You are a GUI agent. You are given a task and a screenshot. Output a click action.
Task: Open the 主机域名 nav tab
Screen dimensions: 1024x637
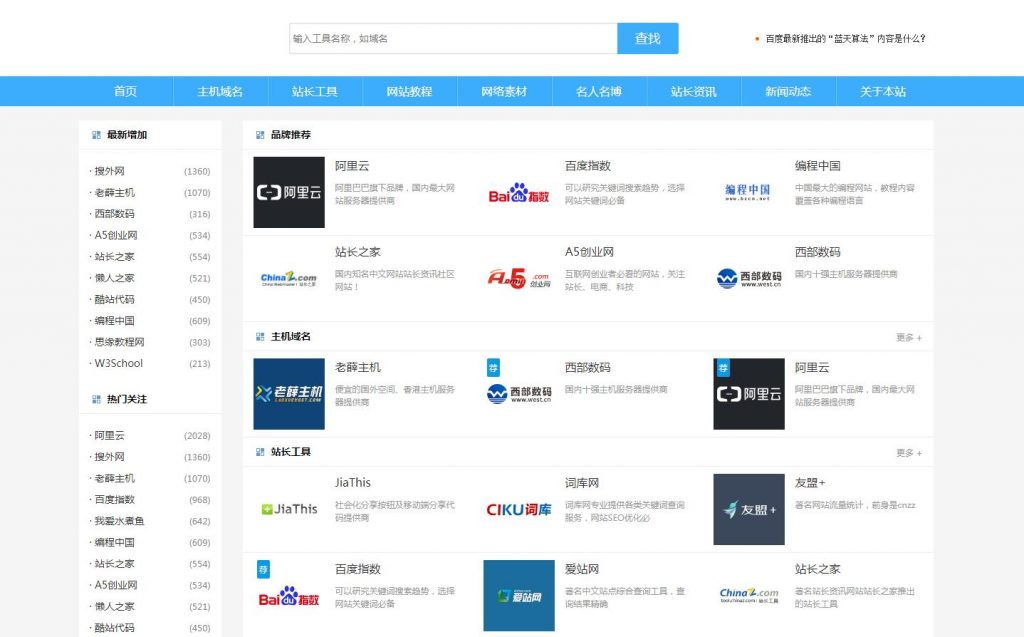coord(220,91)
